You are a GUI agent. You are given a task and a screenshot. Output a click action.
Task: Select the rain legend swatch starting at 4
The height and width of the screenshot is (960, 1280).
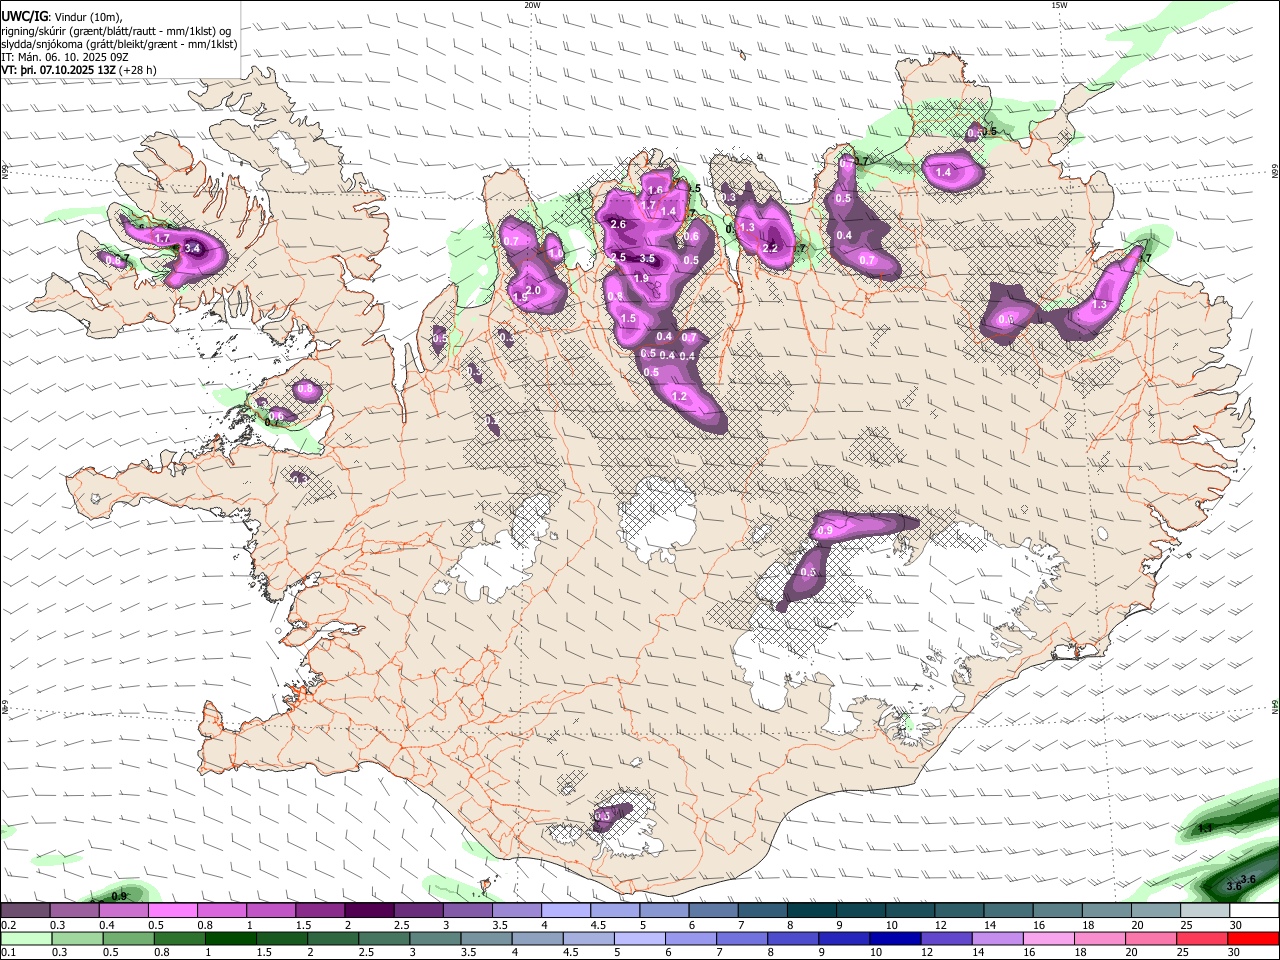(537, 938)
